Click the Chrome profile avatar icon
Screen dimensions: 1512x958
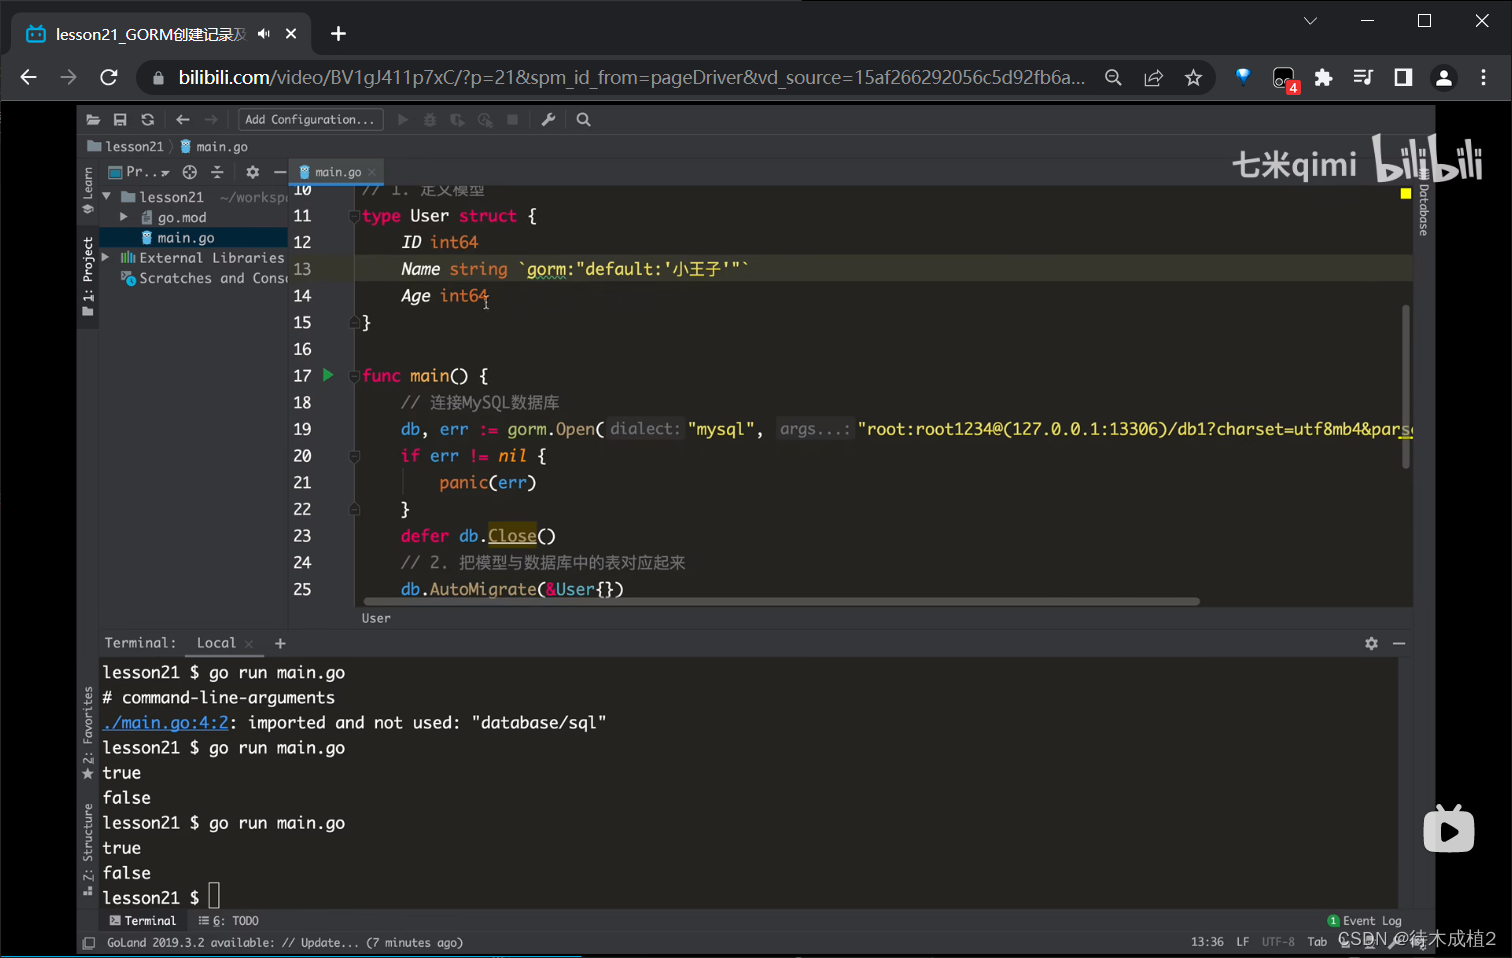coord(1443,77)
